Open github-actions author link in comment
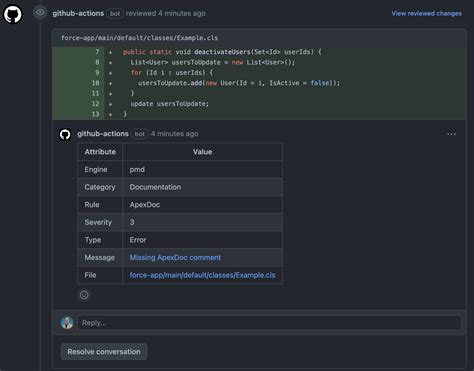This screenshot has width=474, height=371. pyautogui.click(x=103, y=134)
